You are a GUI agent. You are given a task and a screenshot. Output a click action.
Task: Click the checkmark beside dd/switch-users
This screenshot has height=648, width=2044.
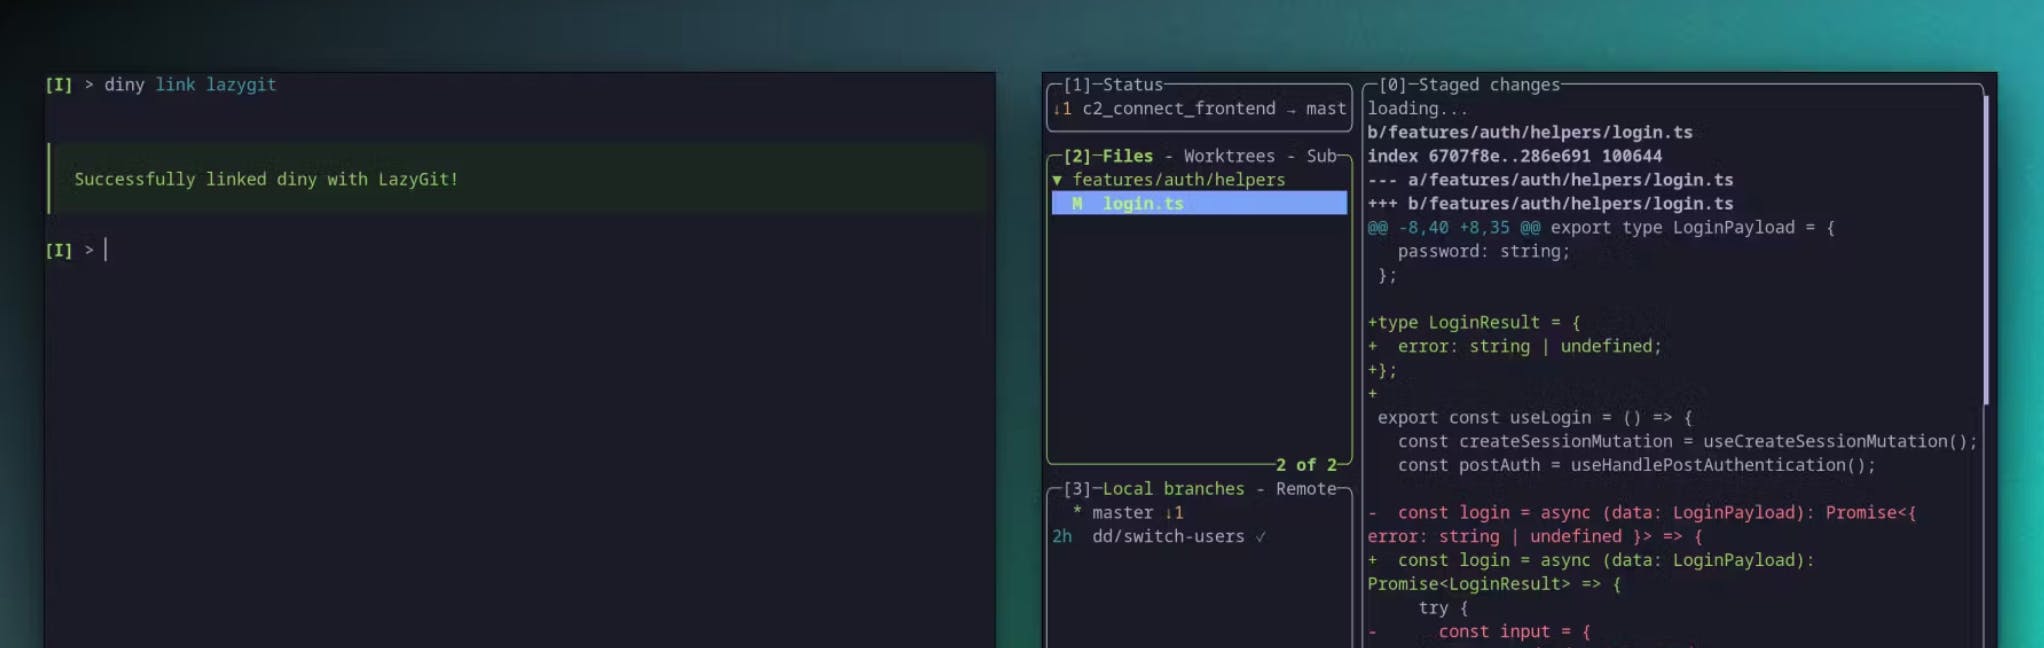(x=1260, y=537)
